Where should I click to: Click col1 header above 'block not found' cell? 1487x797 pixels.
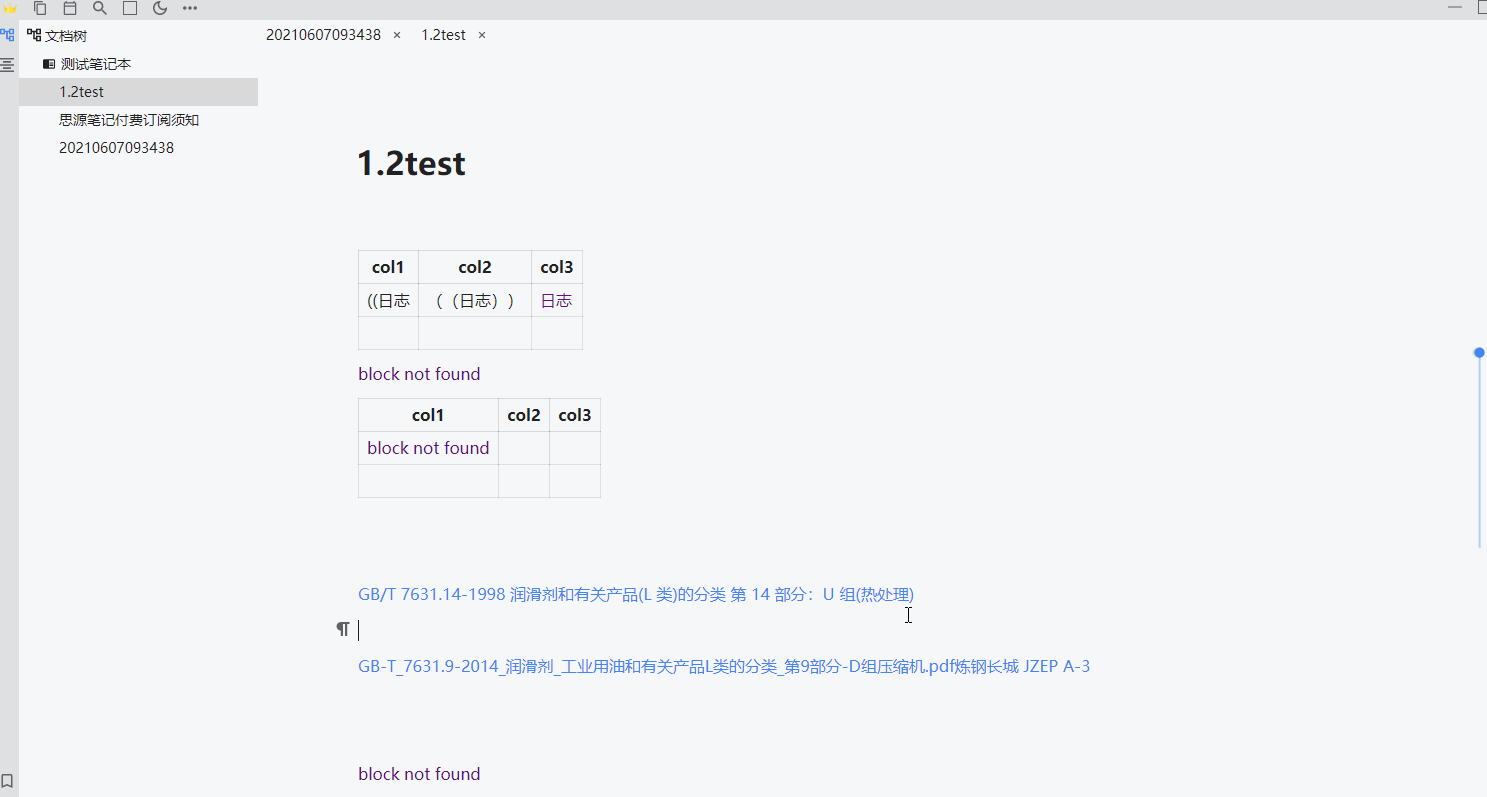point(428,415)
